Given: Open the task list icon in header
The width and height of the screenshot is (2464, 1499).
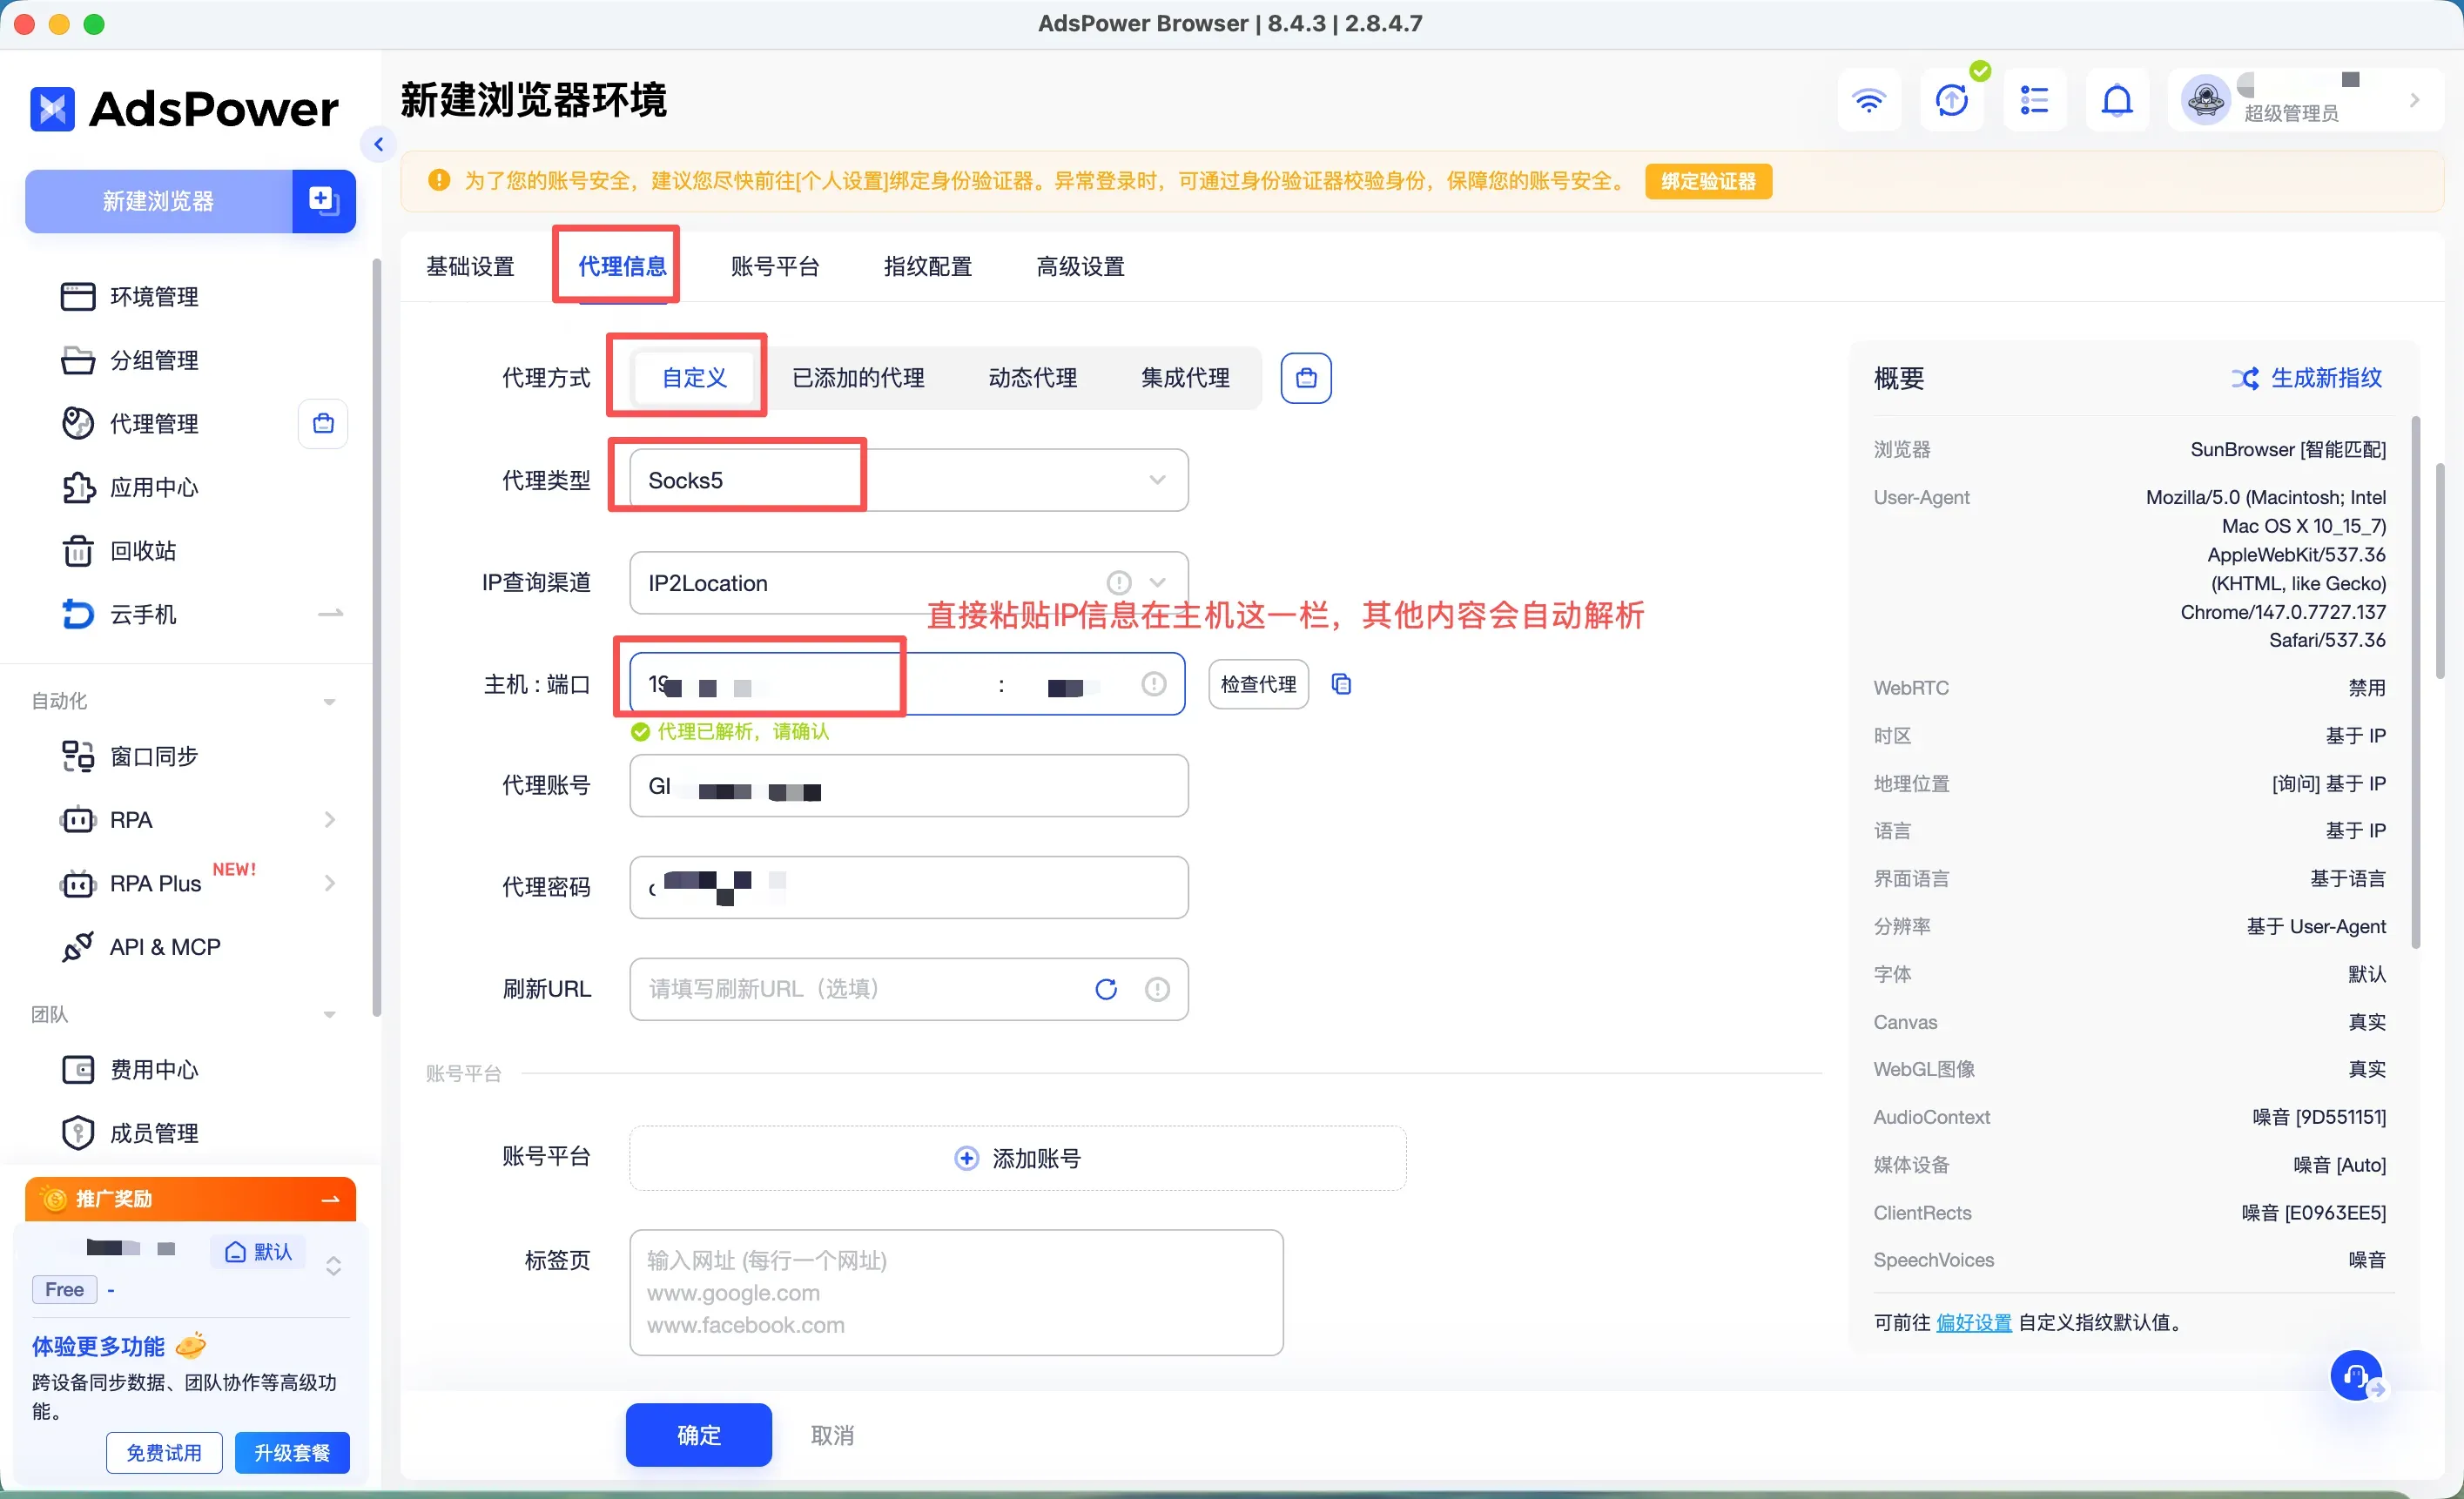Looking at the screenshot, I should point(2034,100).
